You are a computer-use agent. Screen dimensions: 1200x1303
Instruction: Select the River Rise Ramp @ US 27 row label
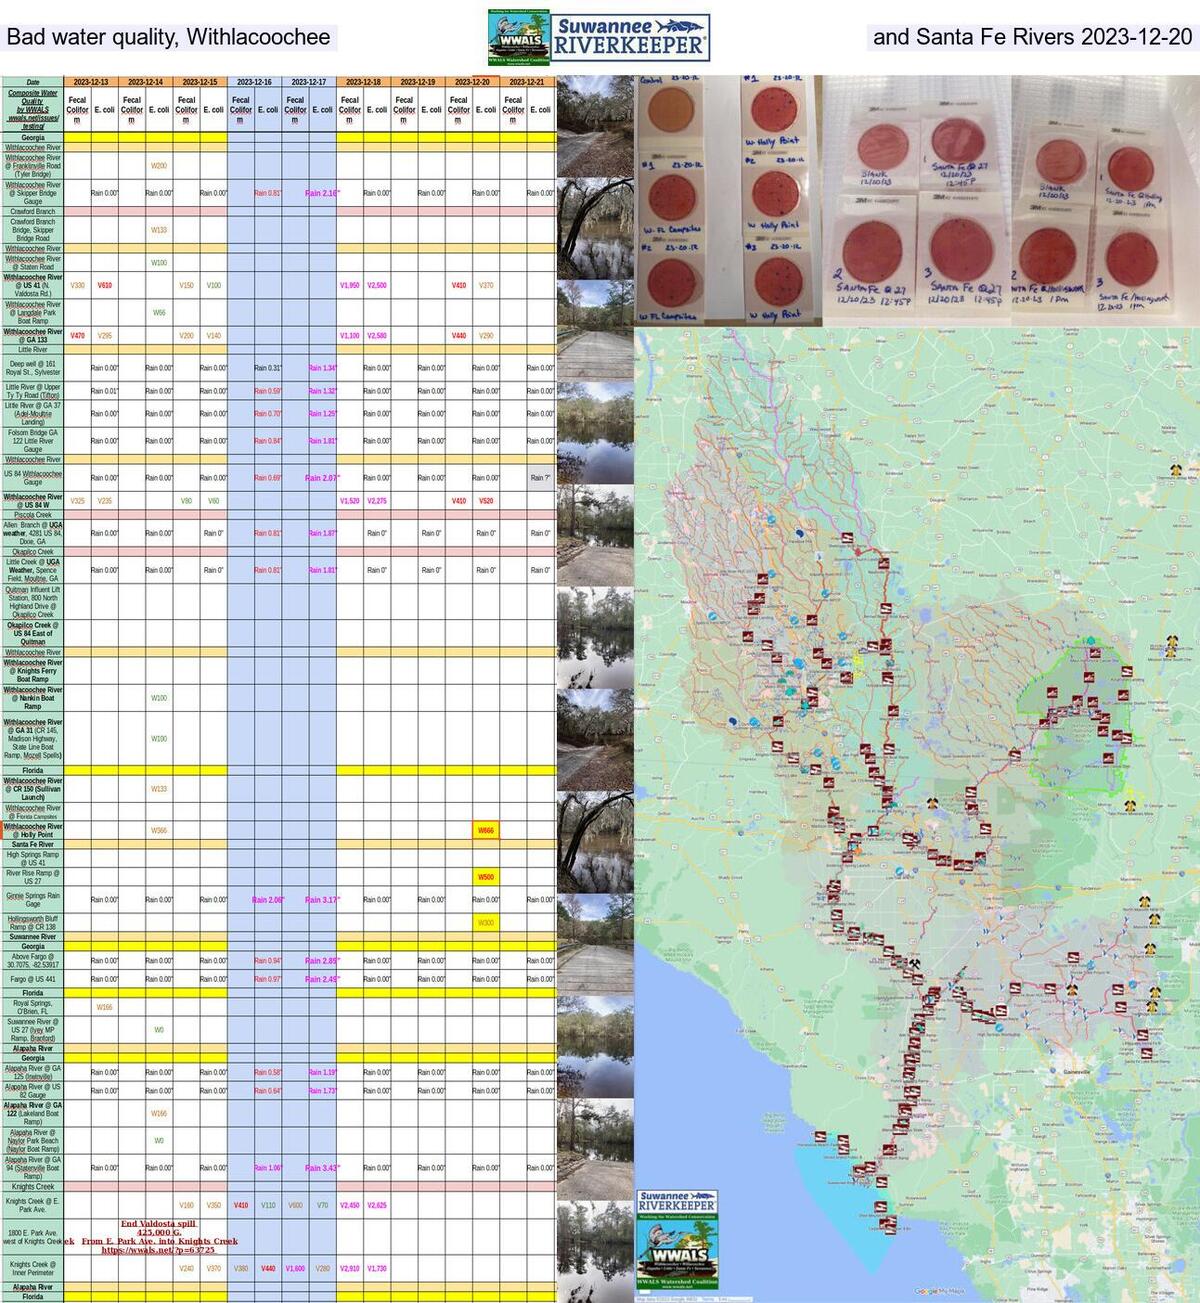(33, 877)
